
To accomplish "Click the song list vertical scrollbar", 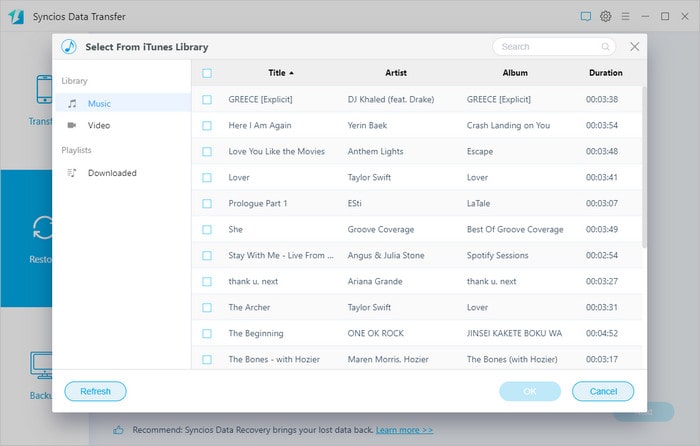I will tap(644, 167).
